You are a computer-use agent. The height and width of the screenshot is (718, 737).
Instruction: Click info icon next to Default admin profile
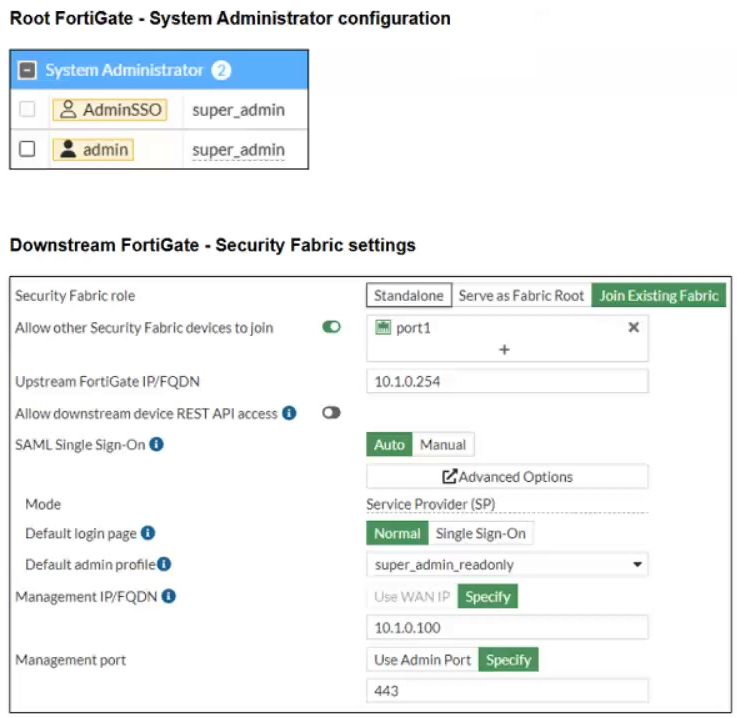pos(164,564)
